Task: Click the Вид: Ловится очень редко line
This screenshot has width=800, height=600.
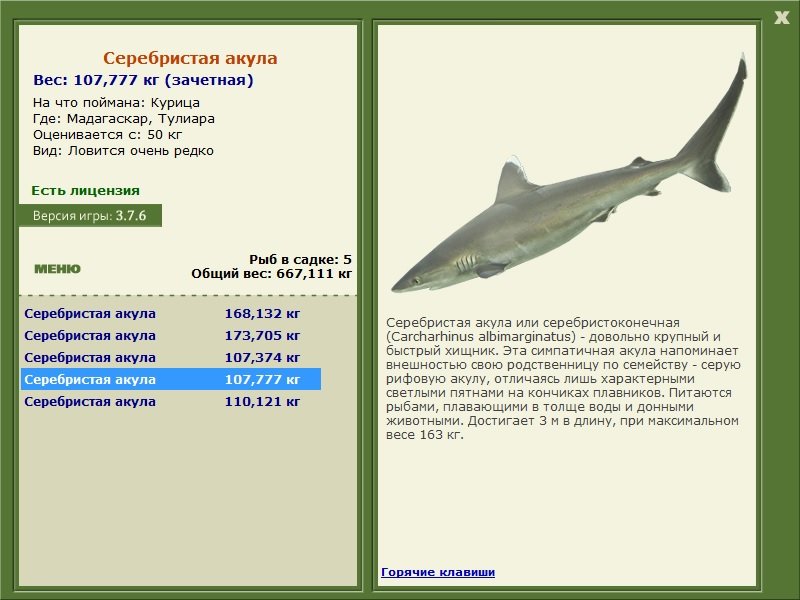Action: [x=123, y=151]
